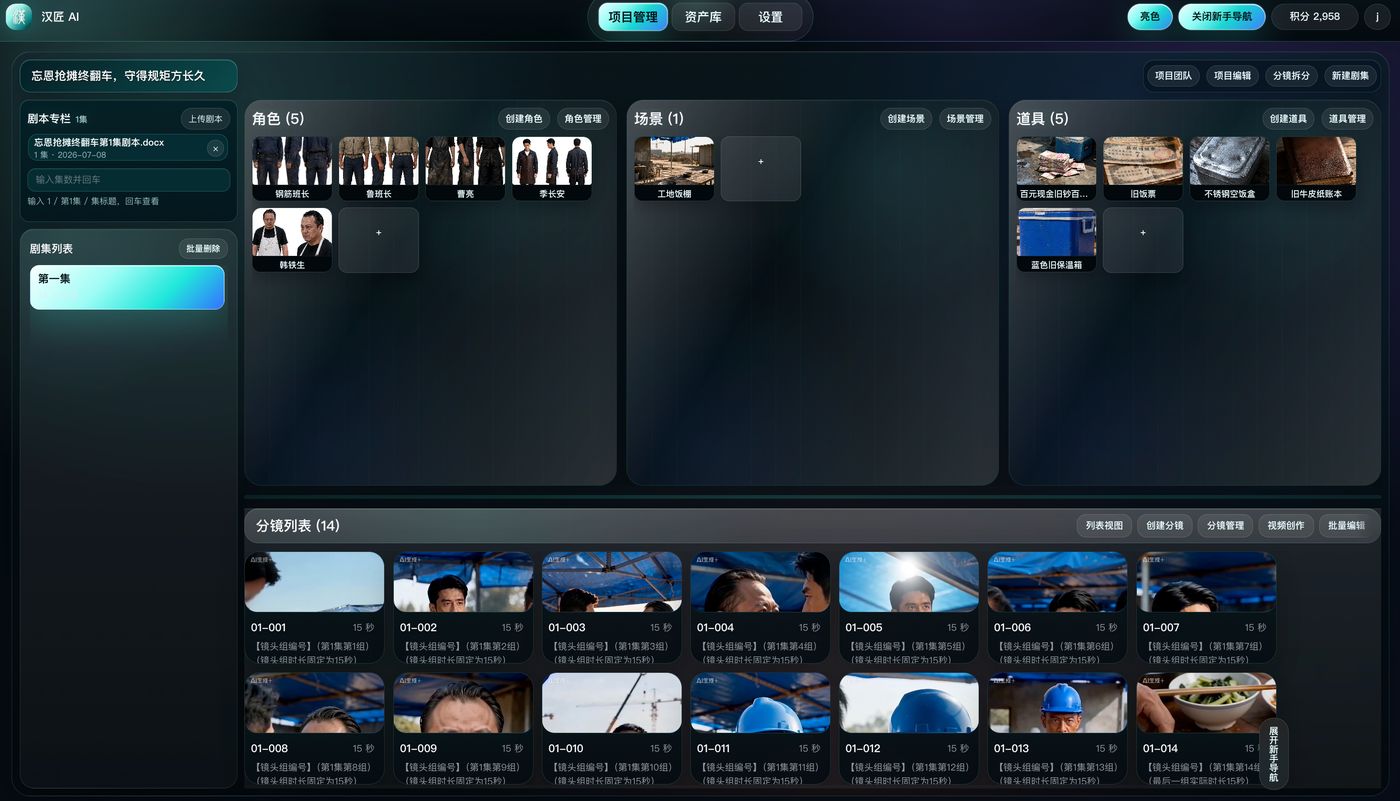This screenshot has width=1400, height=801.
Task: Click the 上传剧本 button
Action: 206,118
